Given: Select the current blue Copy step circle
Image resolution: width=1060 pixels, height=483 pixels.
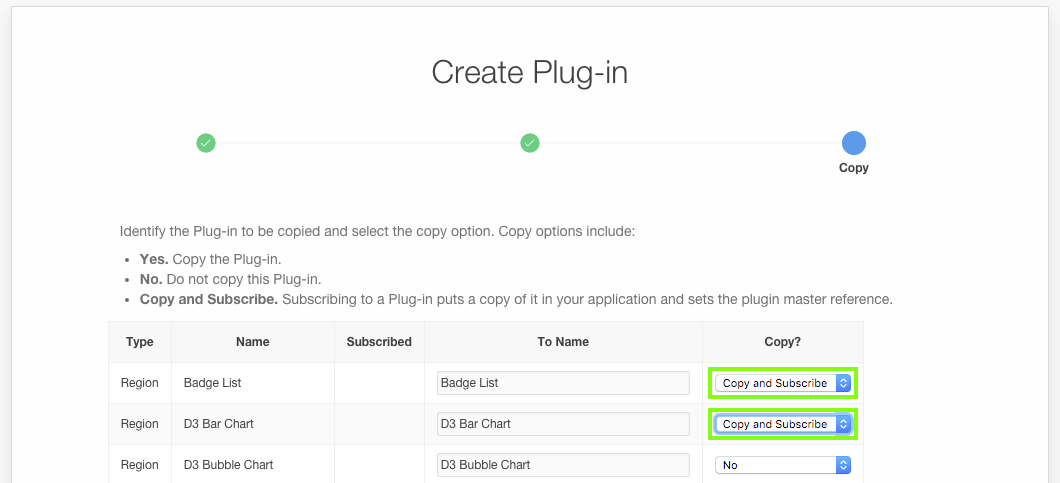Looking at the screenshot, I should pyautogui.click(x=853, y=143).
